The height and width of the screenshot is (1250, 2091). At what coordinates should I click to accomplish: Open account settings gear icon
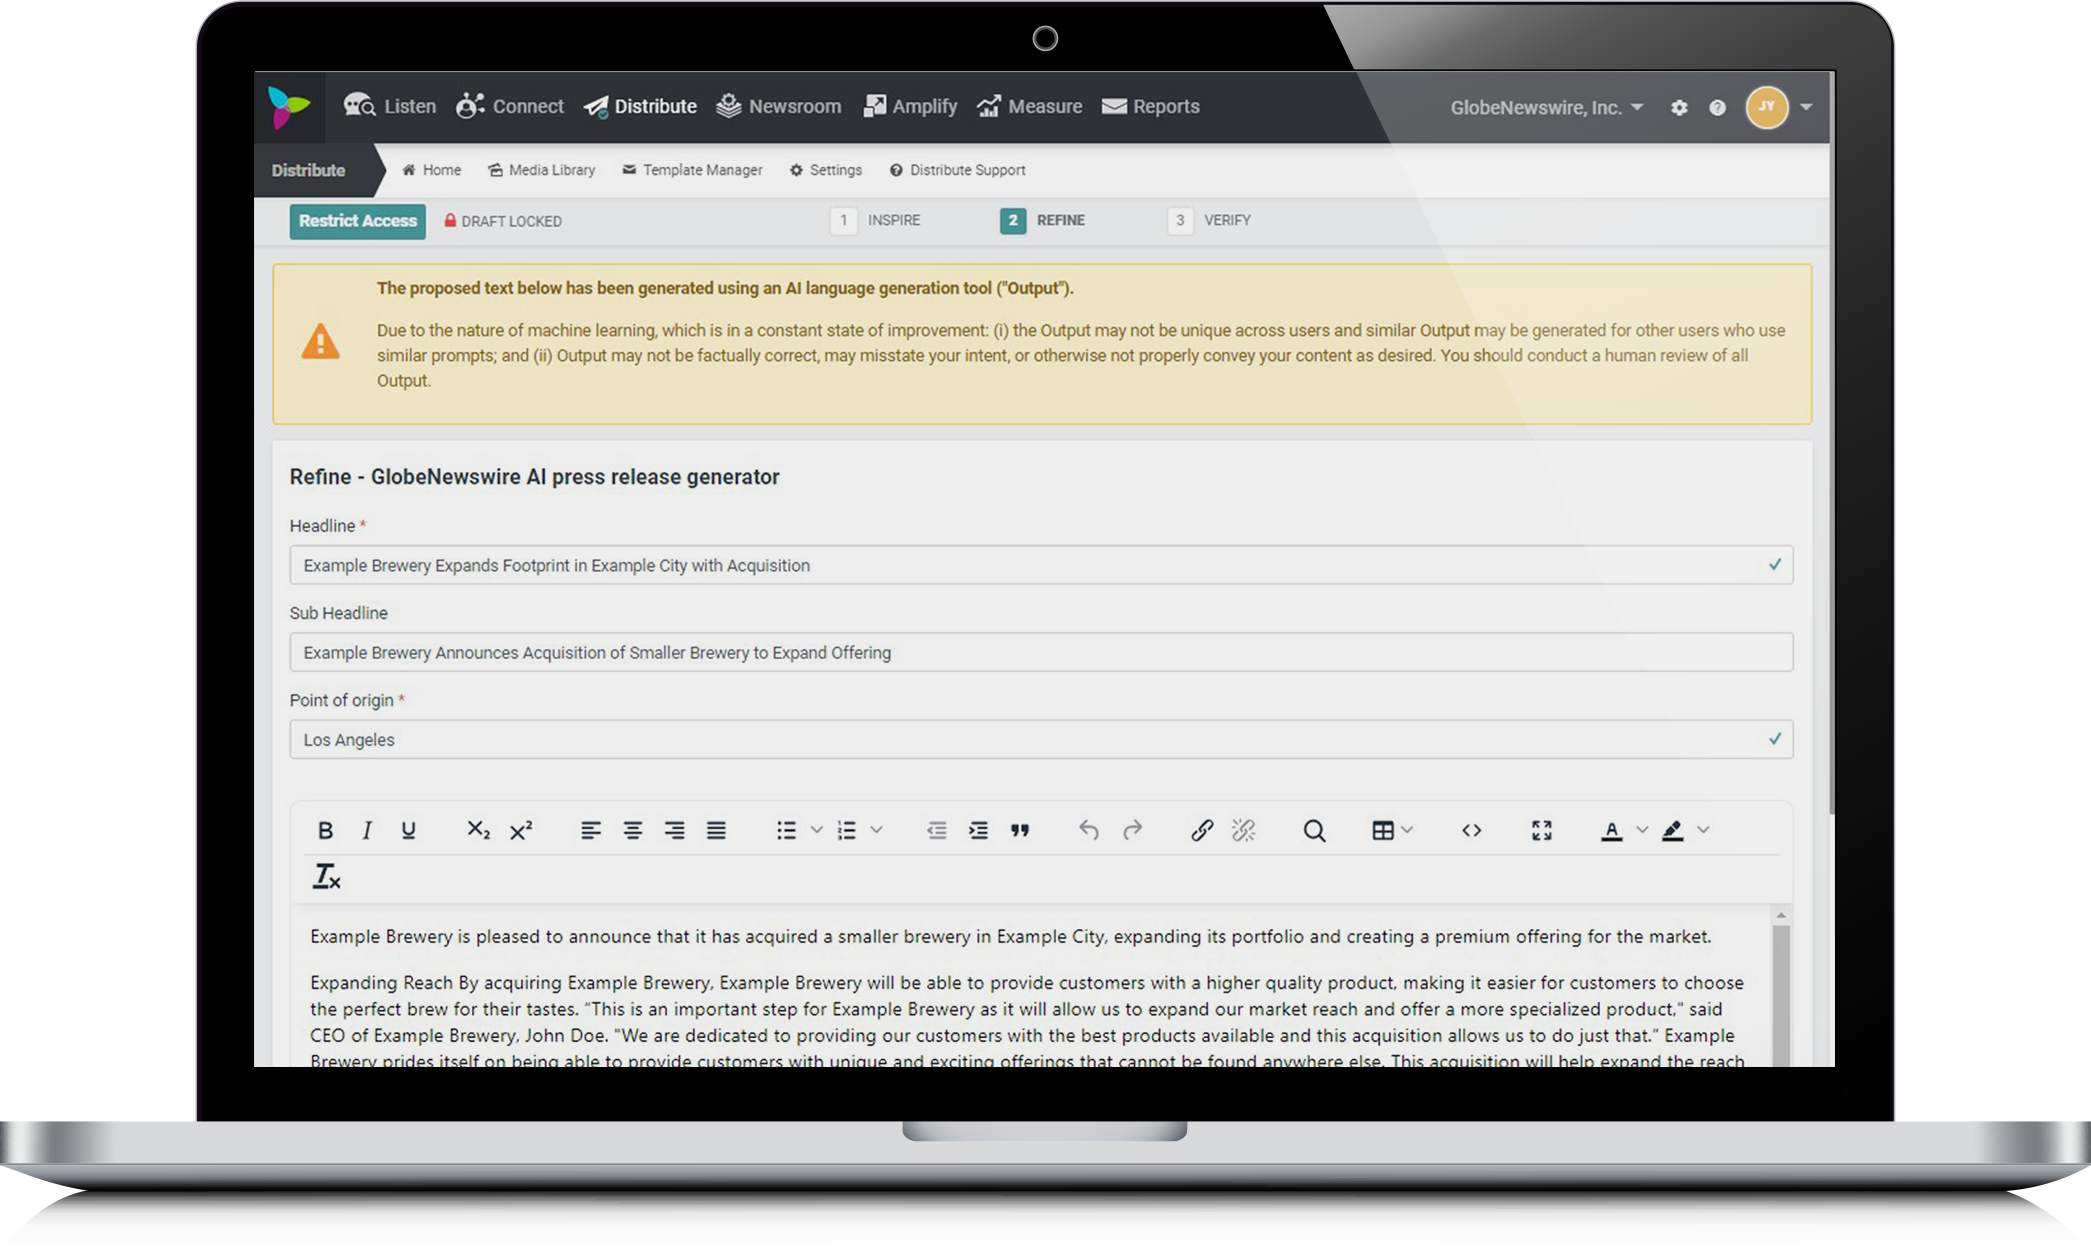tap(1679, 107)
